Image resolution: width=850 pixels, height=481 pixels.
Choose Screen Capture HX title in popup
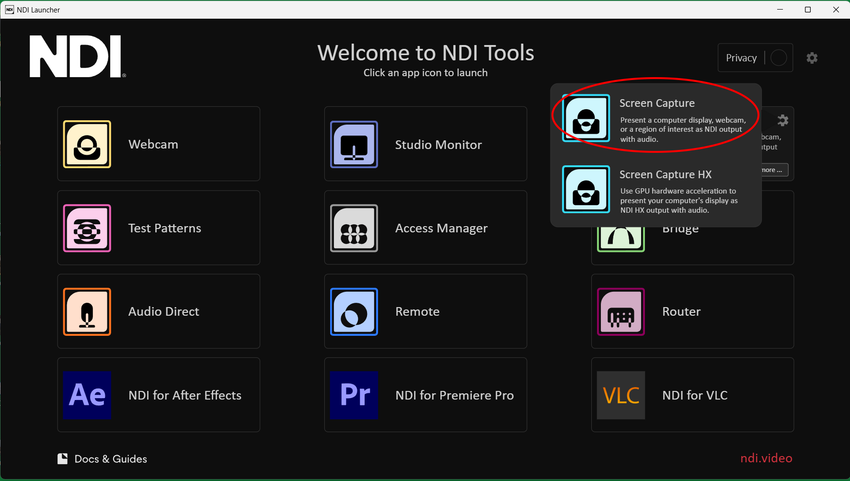pos(666,175)
